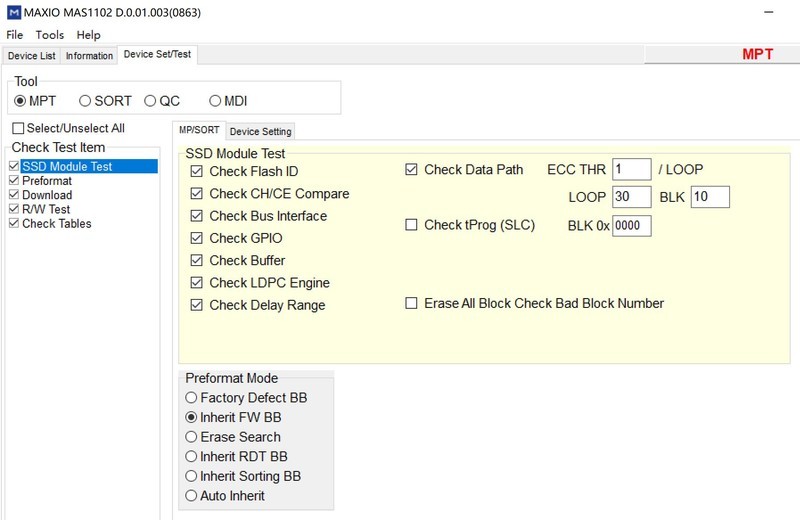Open the Tools menu
The width and height of the screenshot is (800, 520).
[50, 35]
